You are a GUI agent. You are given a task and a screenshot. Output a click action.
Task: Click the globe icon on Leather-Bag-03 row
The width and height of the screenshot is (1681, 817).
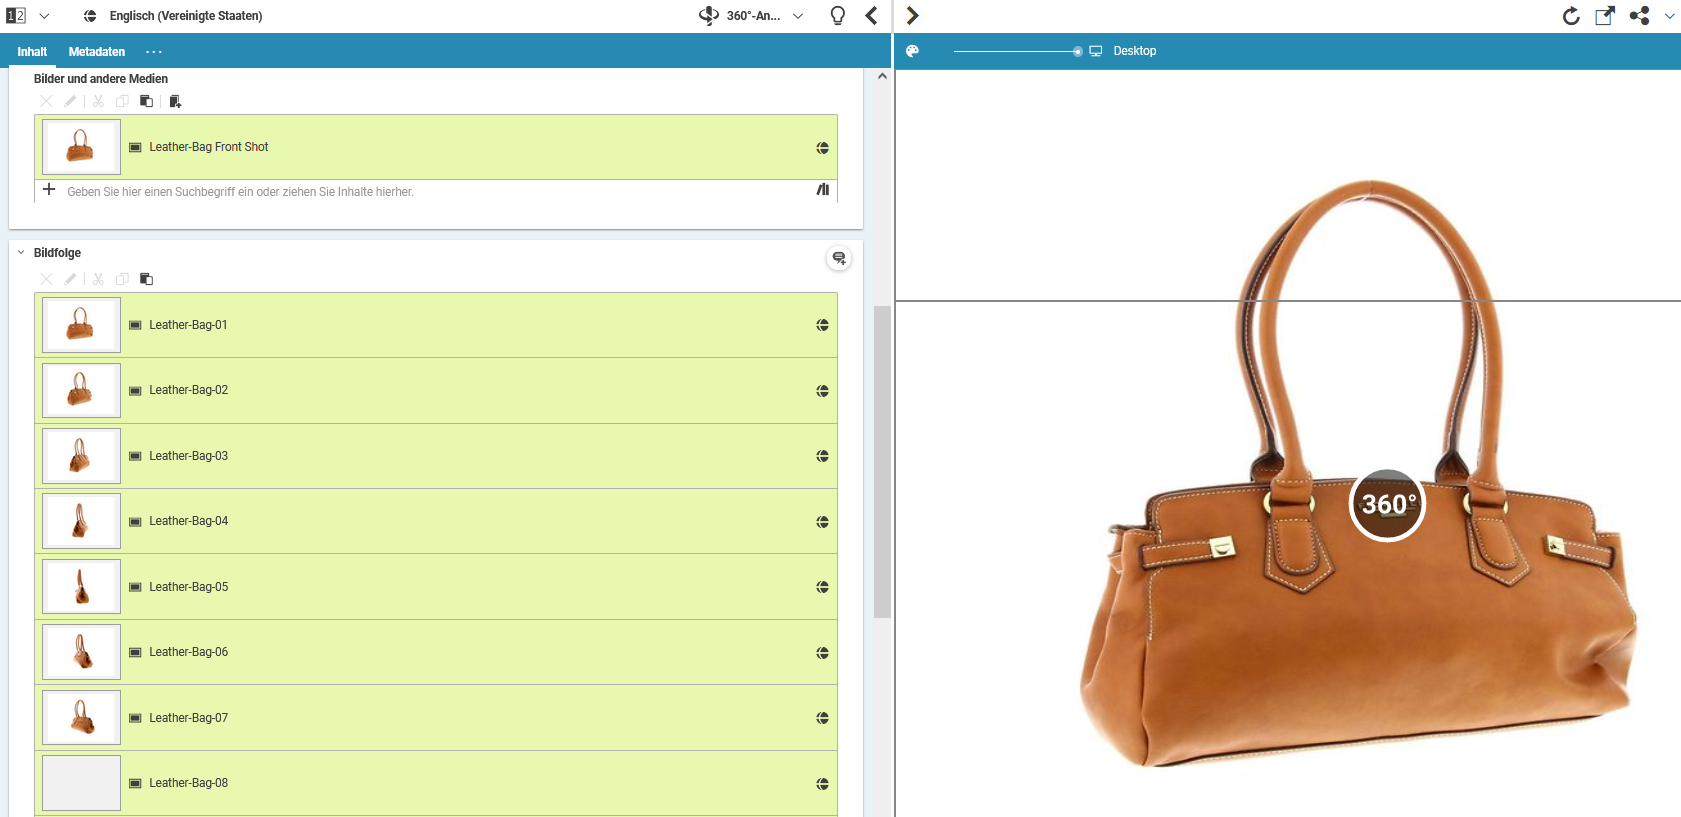[822, 456]
